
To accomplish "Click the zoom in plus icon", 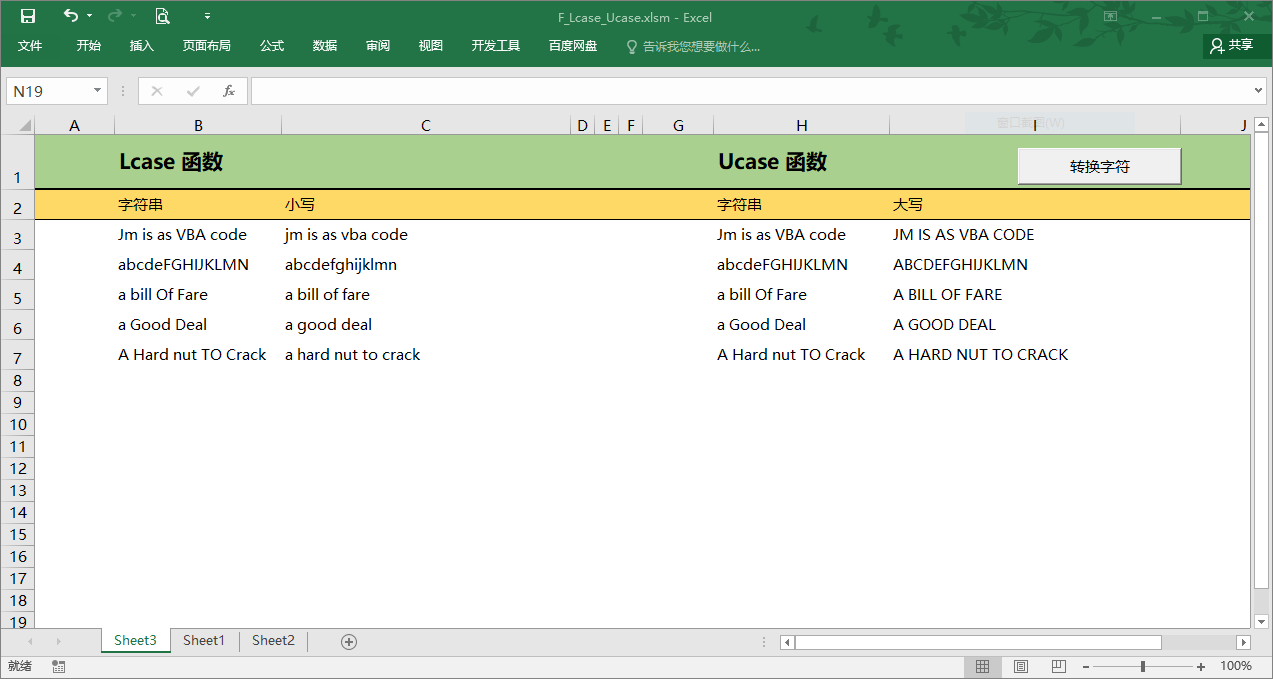I will 1201,666.
